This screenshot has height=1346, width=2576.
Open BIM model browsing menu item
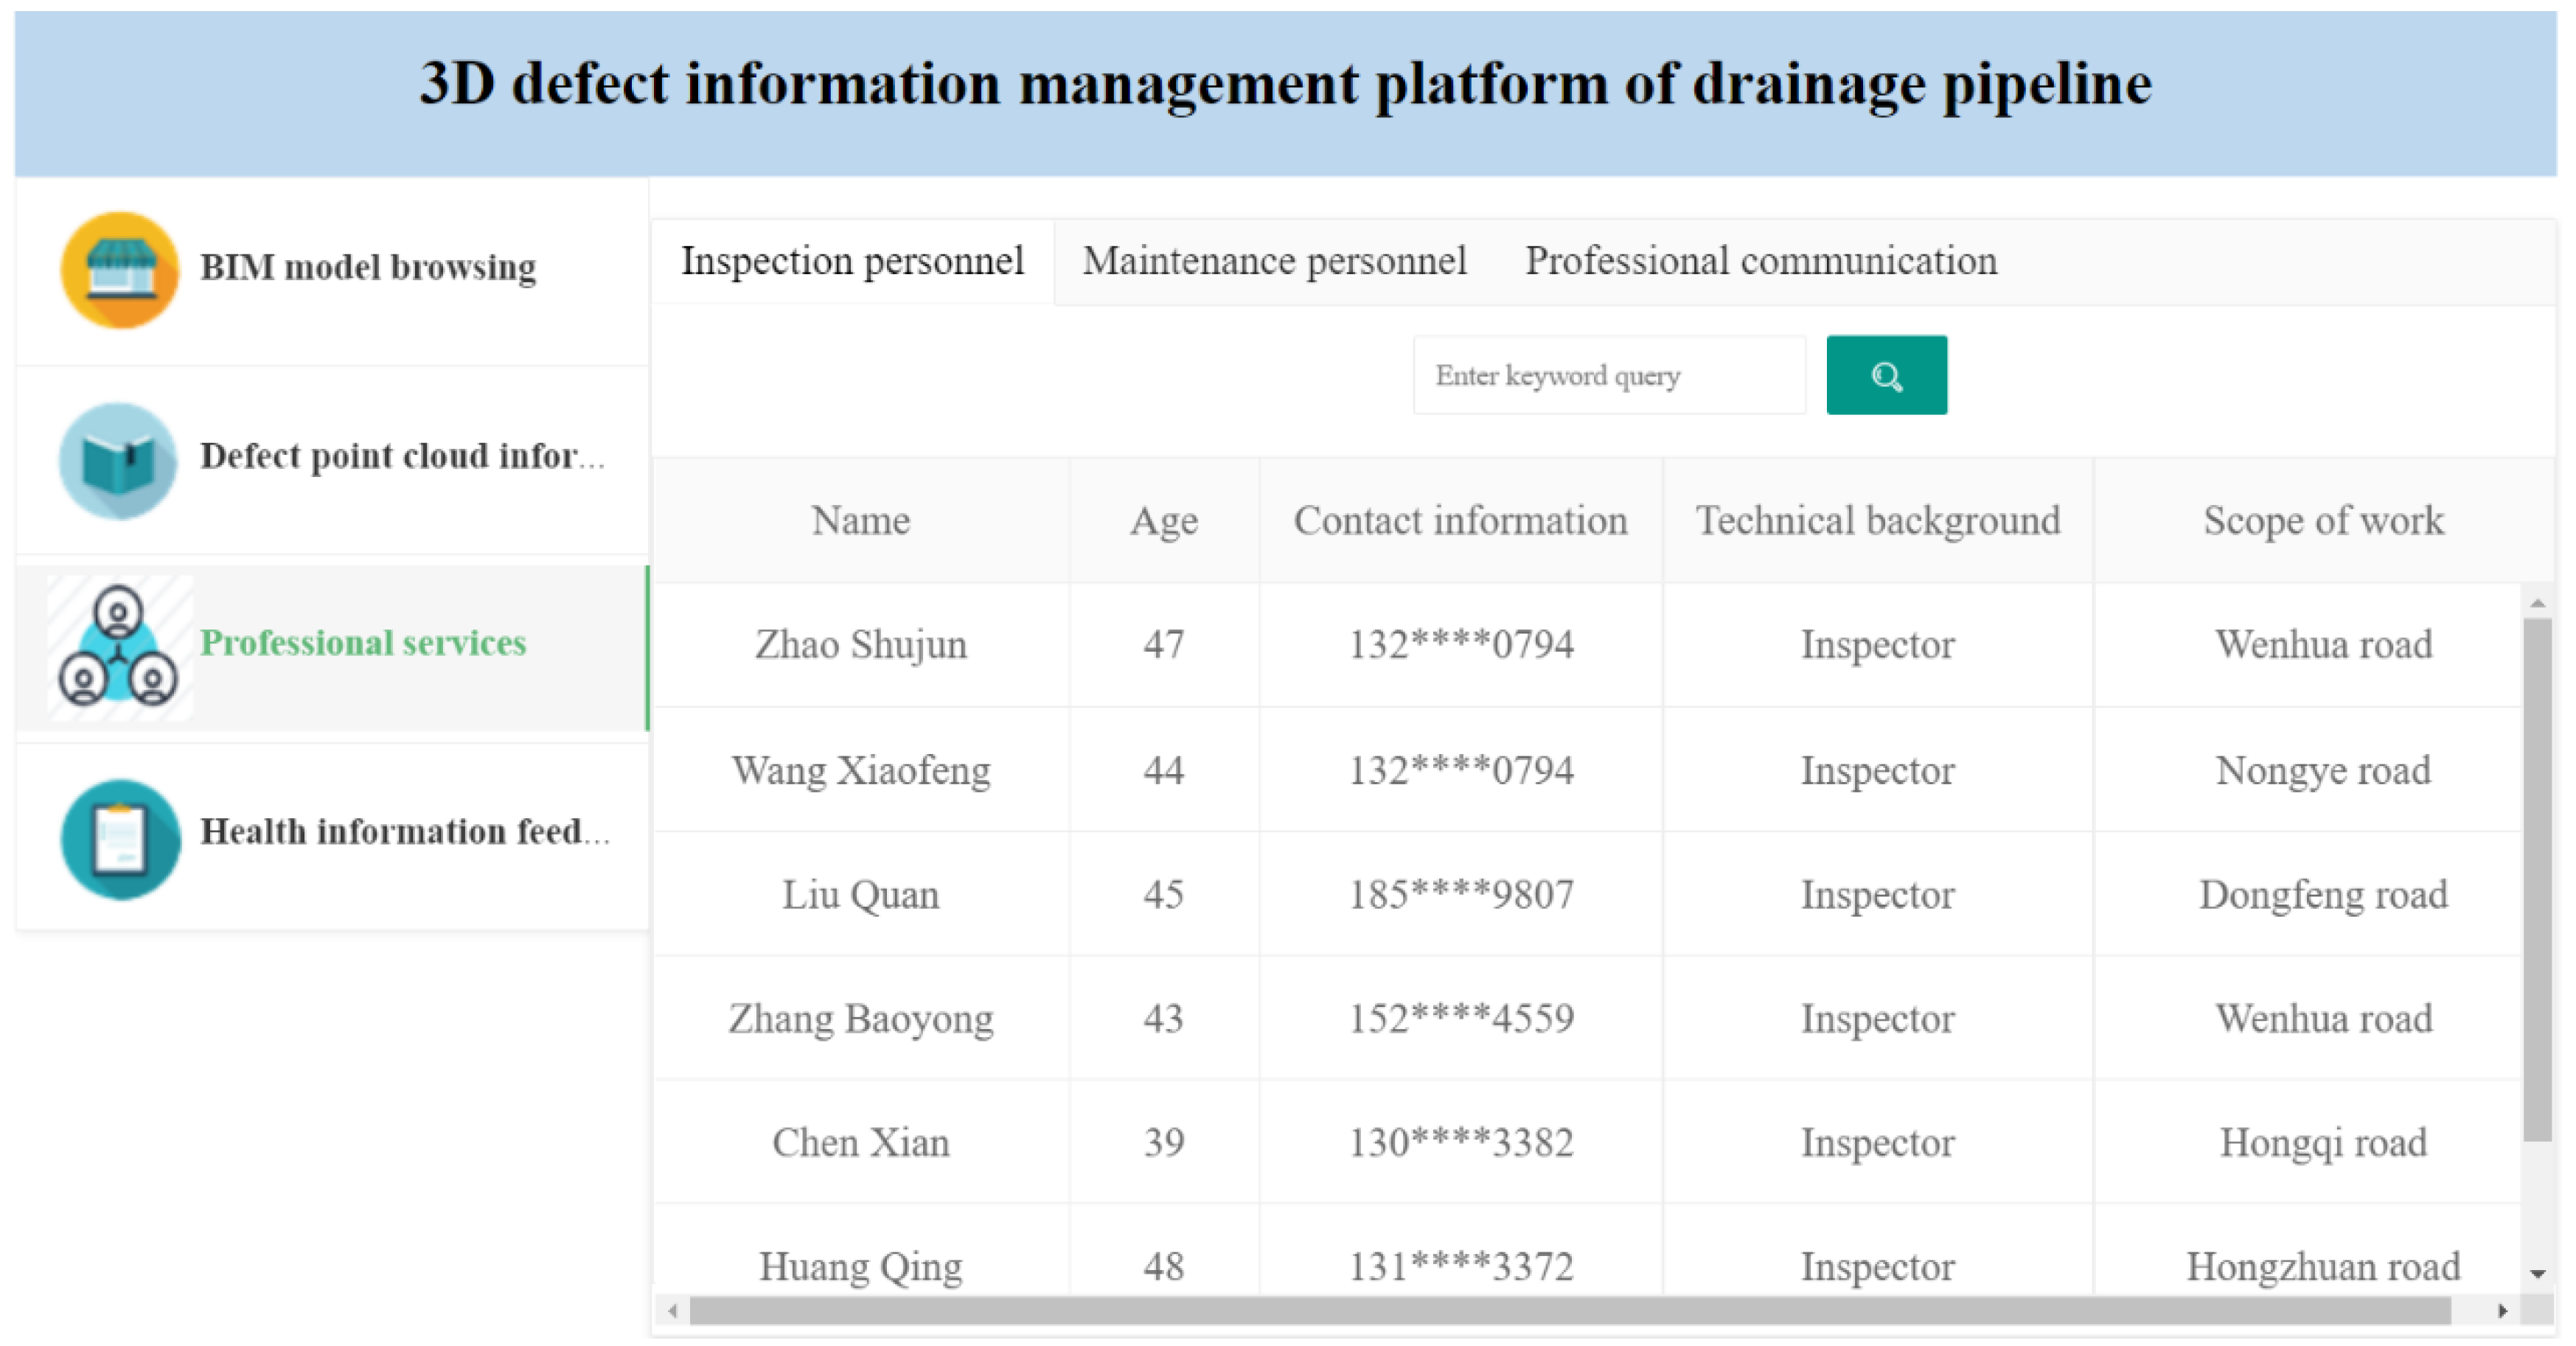[368, 267]
